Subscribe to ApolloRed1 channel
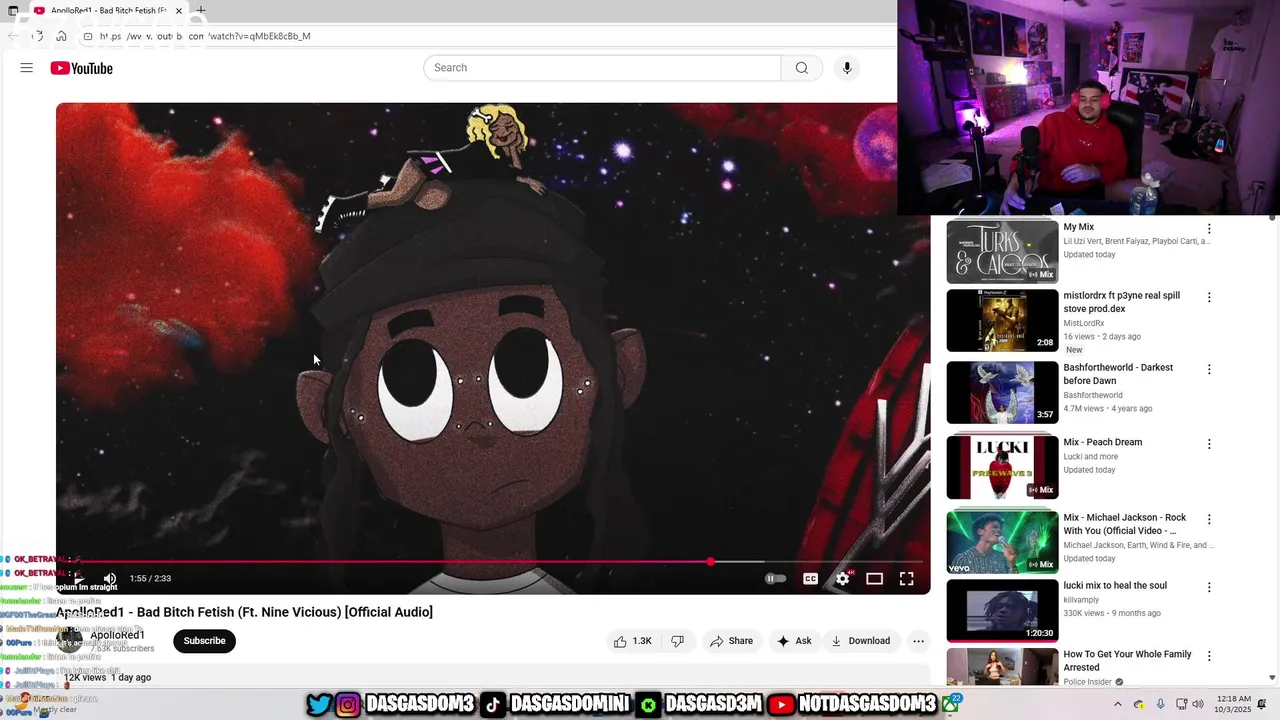Viewport: 1280px width, 720px height. point(204,641)
